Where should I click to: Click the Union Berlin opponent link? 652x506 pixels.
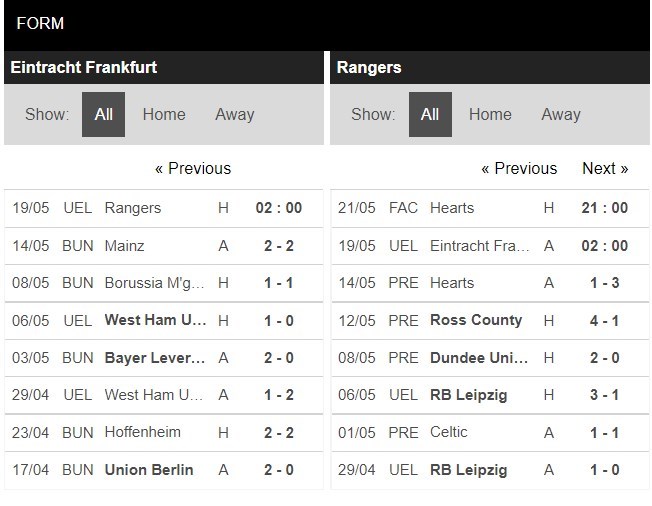pyautogui.click(x=149, y=470)
